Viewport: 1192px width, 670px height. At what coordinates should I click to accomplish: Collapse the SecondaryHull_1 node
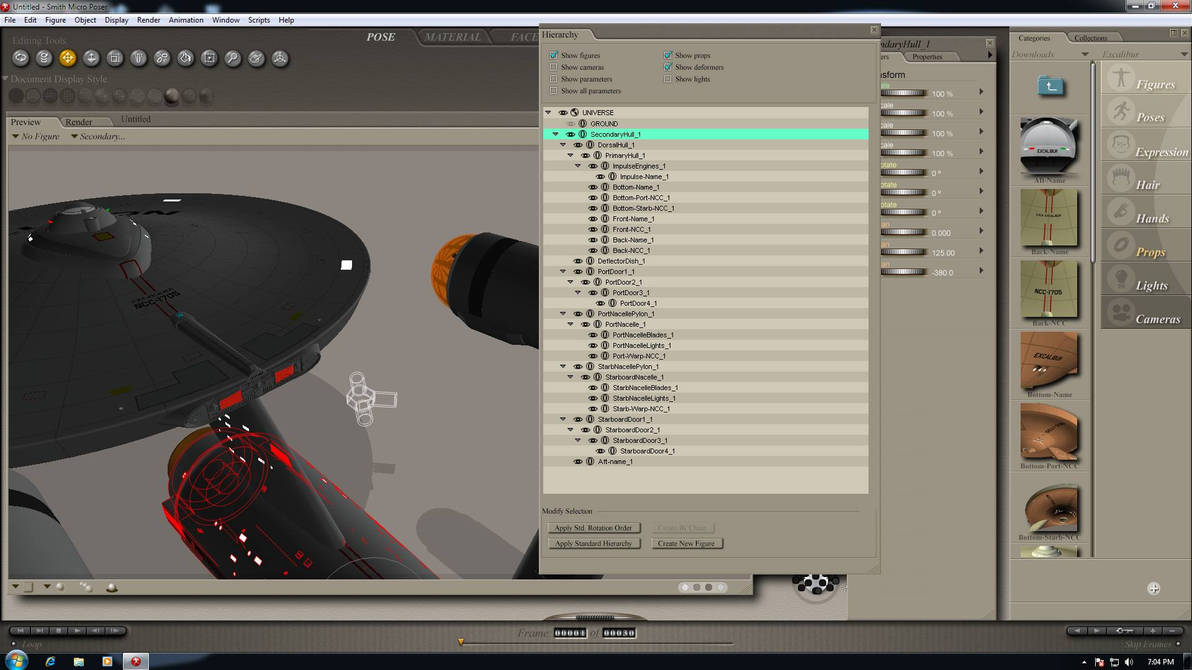click(x=556, y=134)
